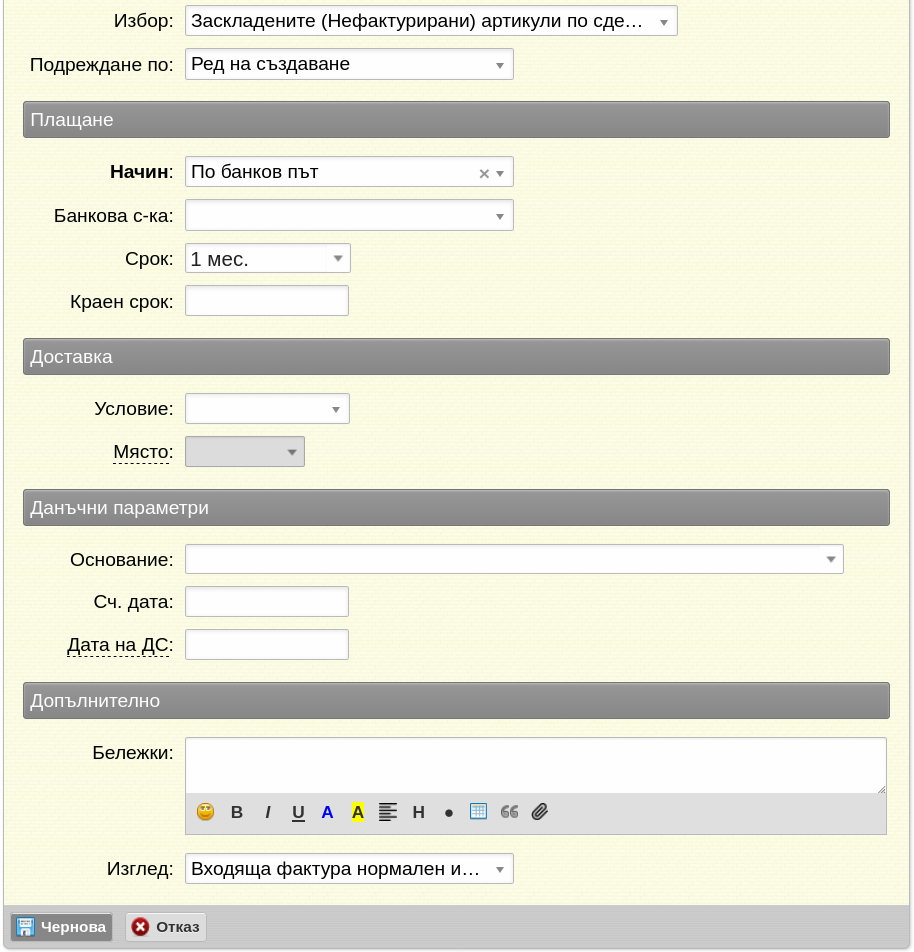Add bullet list item icon

pos(449,813)
